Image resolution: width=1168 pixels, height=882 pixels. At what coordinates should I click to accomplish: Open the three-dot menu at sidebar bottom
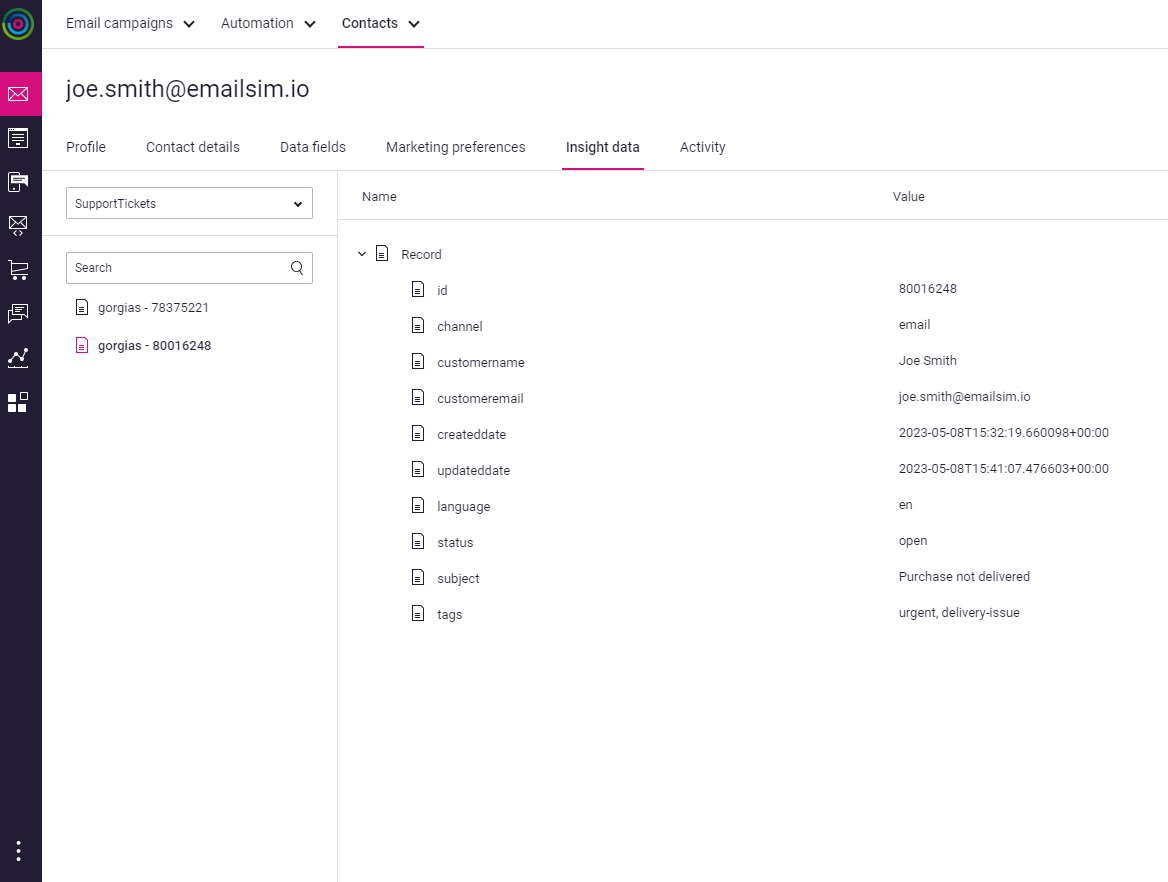[x=20, y=849]
